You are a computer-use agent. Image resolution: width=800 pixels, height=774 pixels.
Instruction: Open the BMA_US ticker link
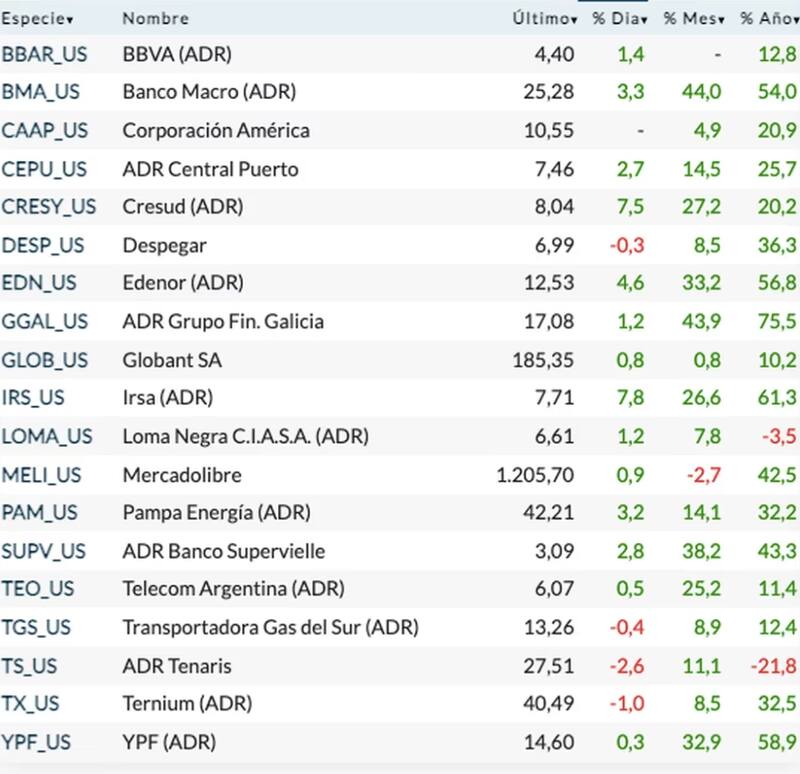click(x=41, y=92)
